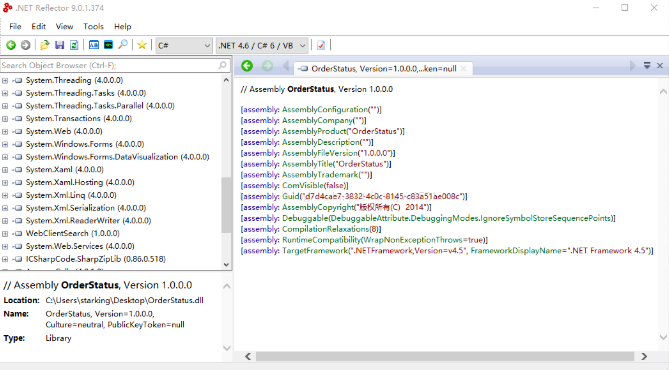Viewport: 669px width, 370px height.
Task: Click the OrderStatus.dll location path
Action: [x=125, y=300]
